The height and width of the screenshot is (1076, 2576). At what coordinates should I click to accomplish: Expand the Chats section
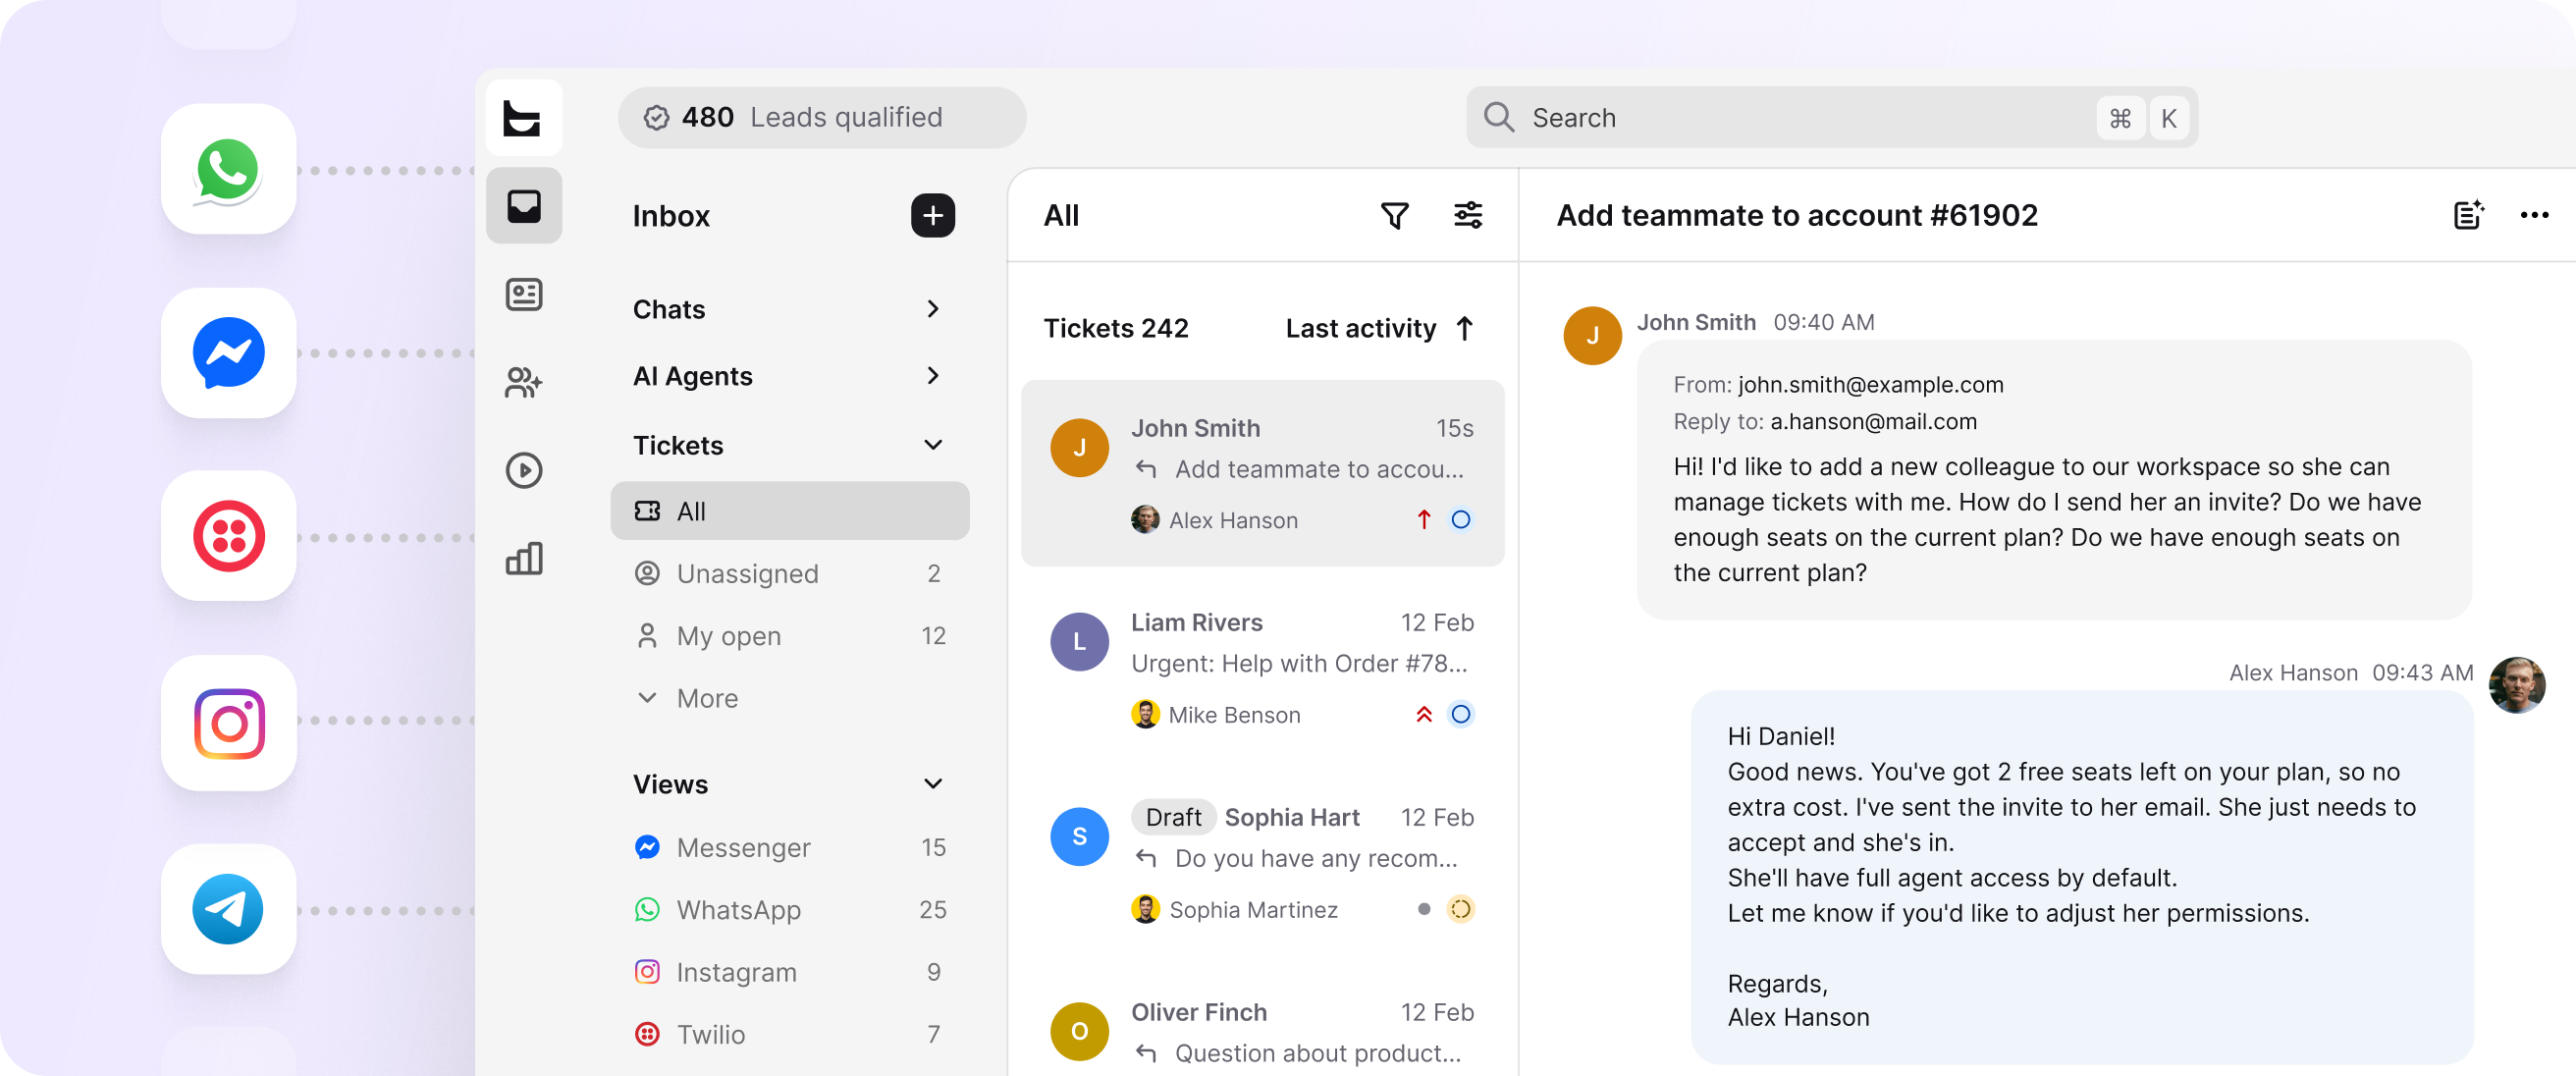click(x=789, y=309)
